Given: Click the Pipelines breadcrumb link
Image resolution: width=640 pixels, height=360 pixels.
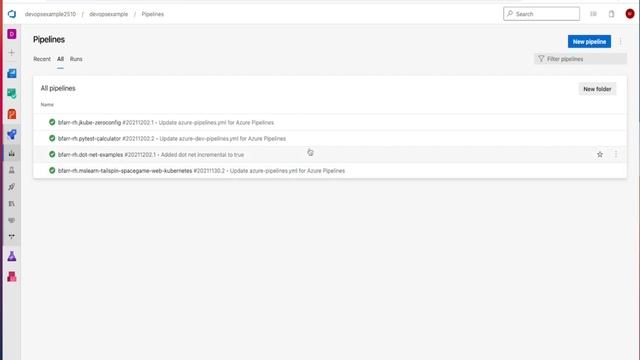Looking at the screenshot, I should [153, 14].
